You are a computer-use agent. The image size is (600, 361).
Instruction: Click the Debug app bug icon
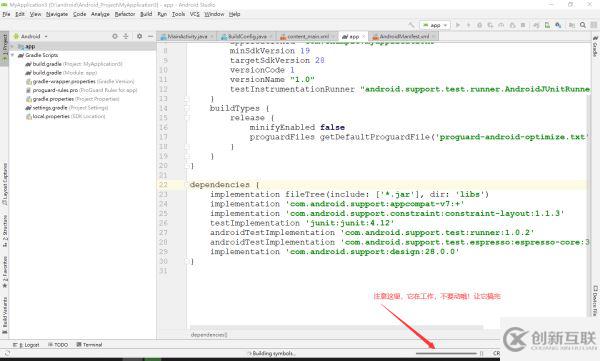tap(479, 25)
